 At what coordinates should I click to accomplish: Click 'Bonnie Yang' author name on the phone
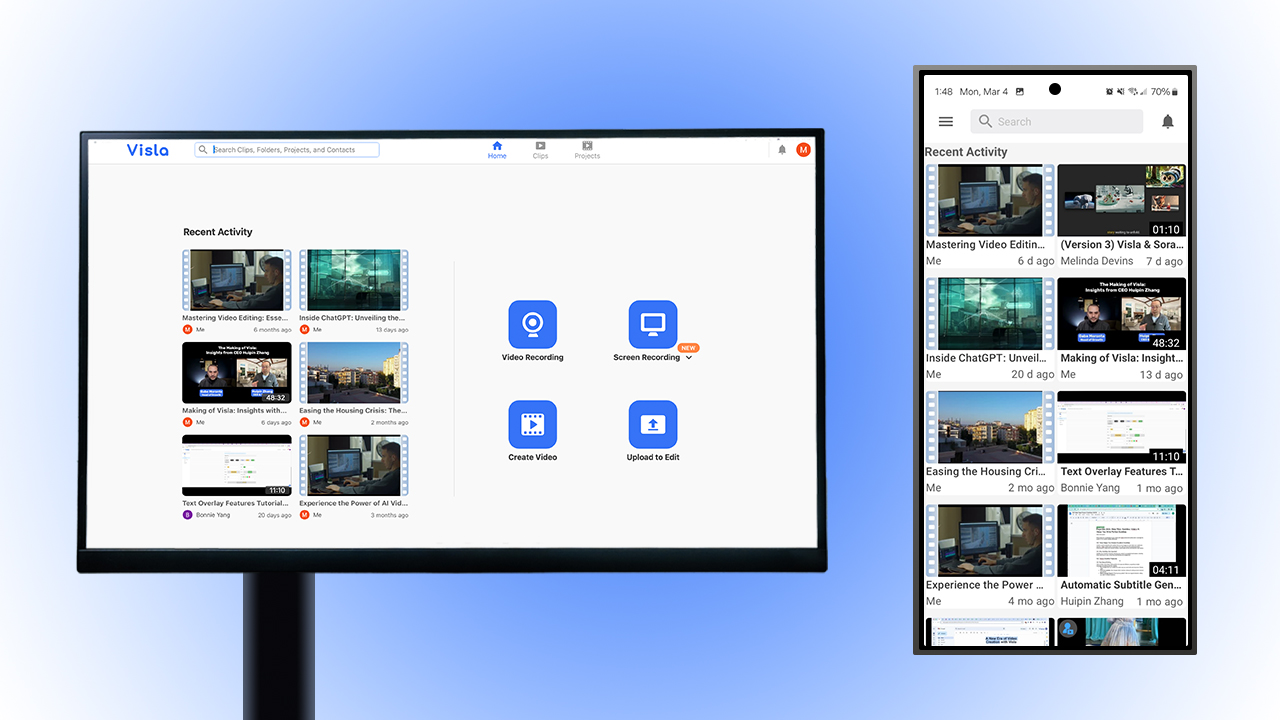1090,488
